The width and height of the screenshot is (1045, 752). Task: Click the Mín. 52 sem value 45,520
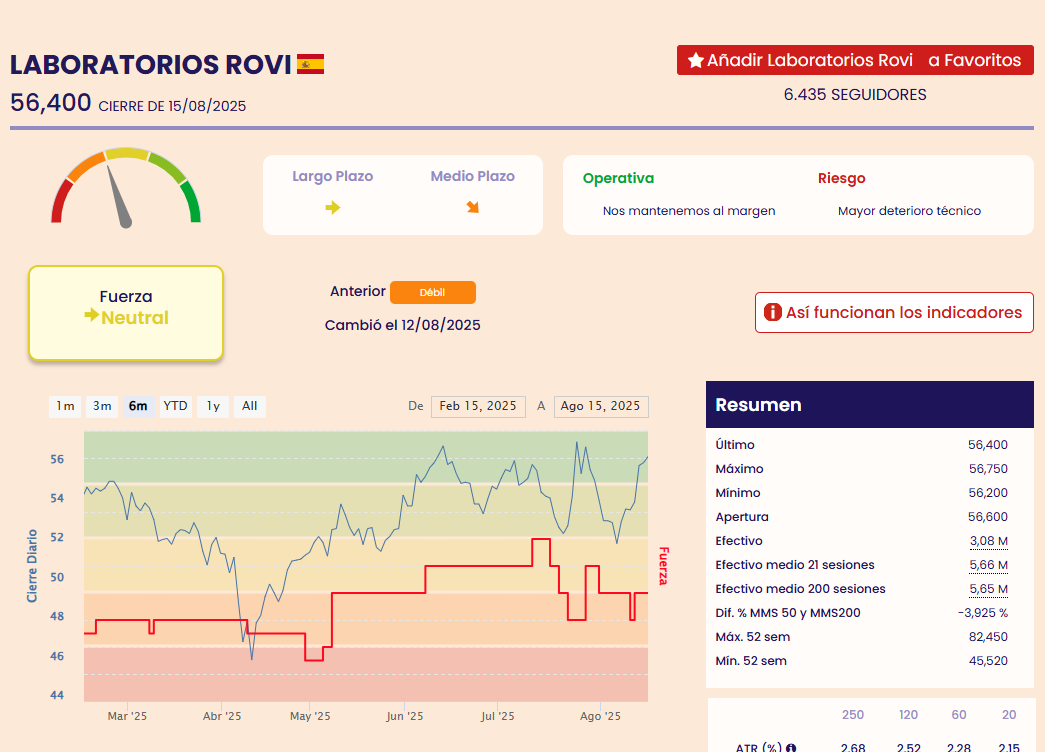[988, 661]
